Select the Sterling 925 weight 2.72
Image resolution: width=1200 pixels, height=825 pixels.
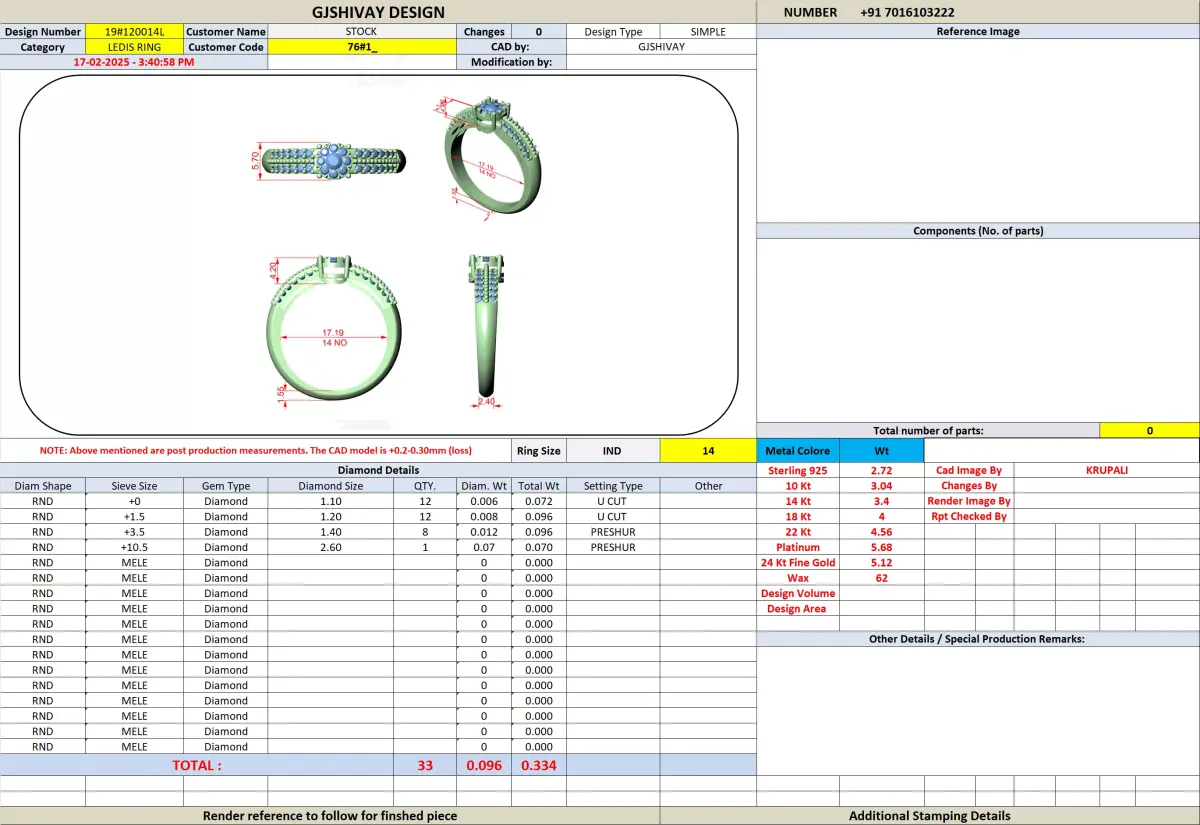(881, 470)
